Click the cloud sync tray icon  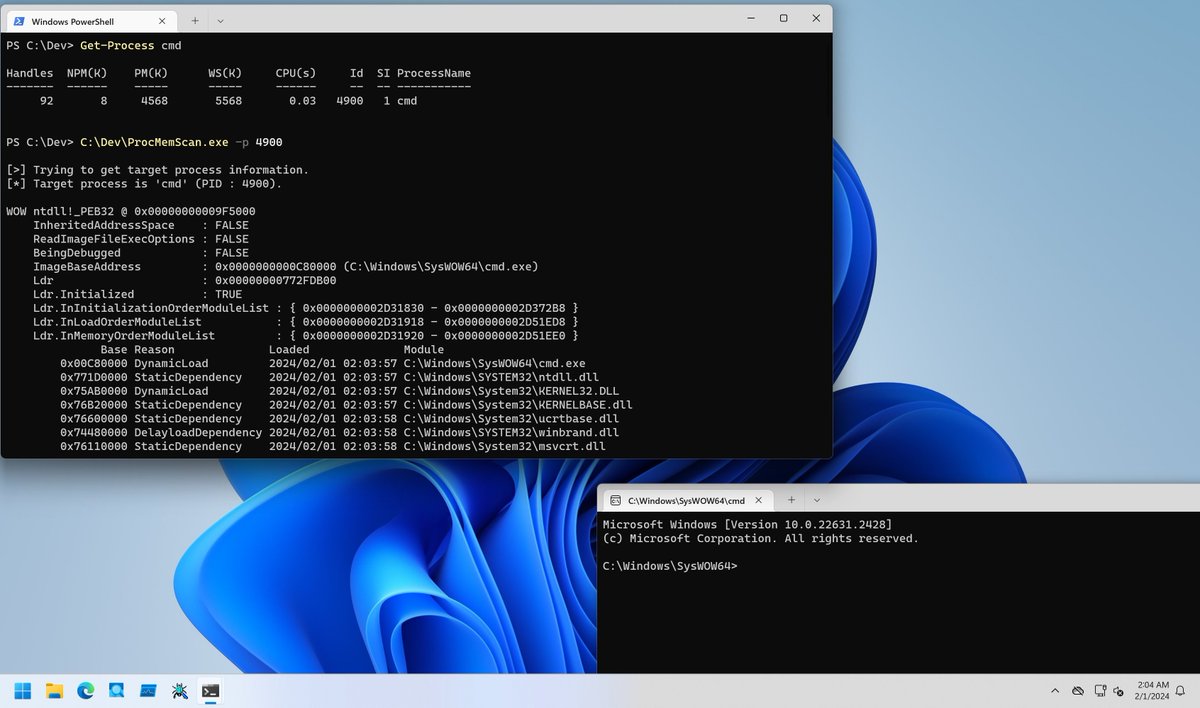(1078, 691)
